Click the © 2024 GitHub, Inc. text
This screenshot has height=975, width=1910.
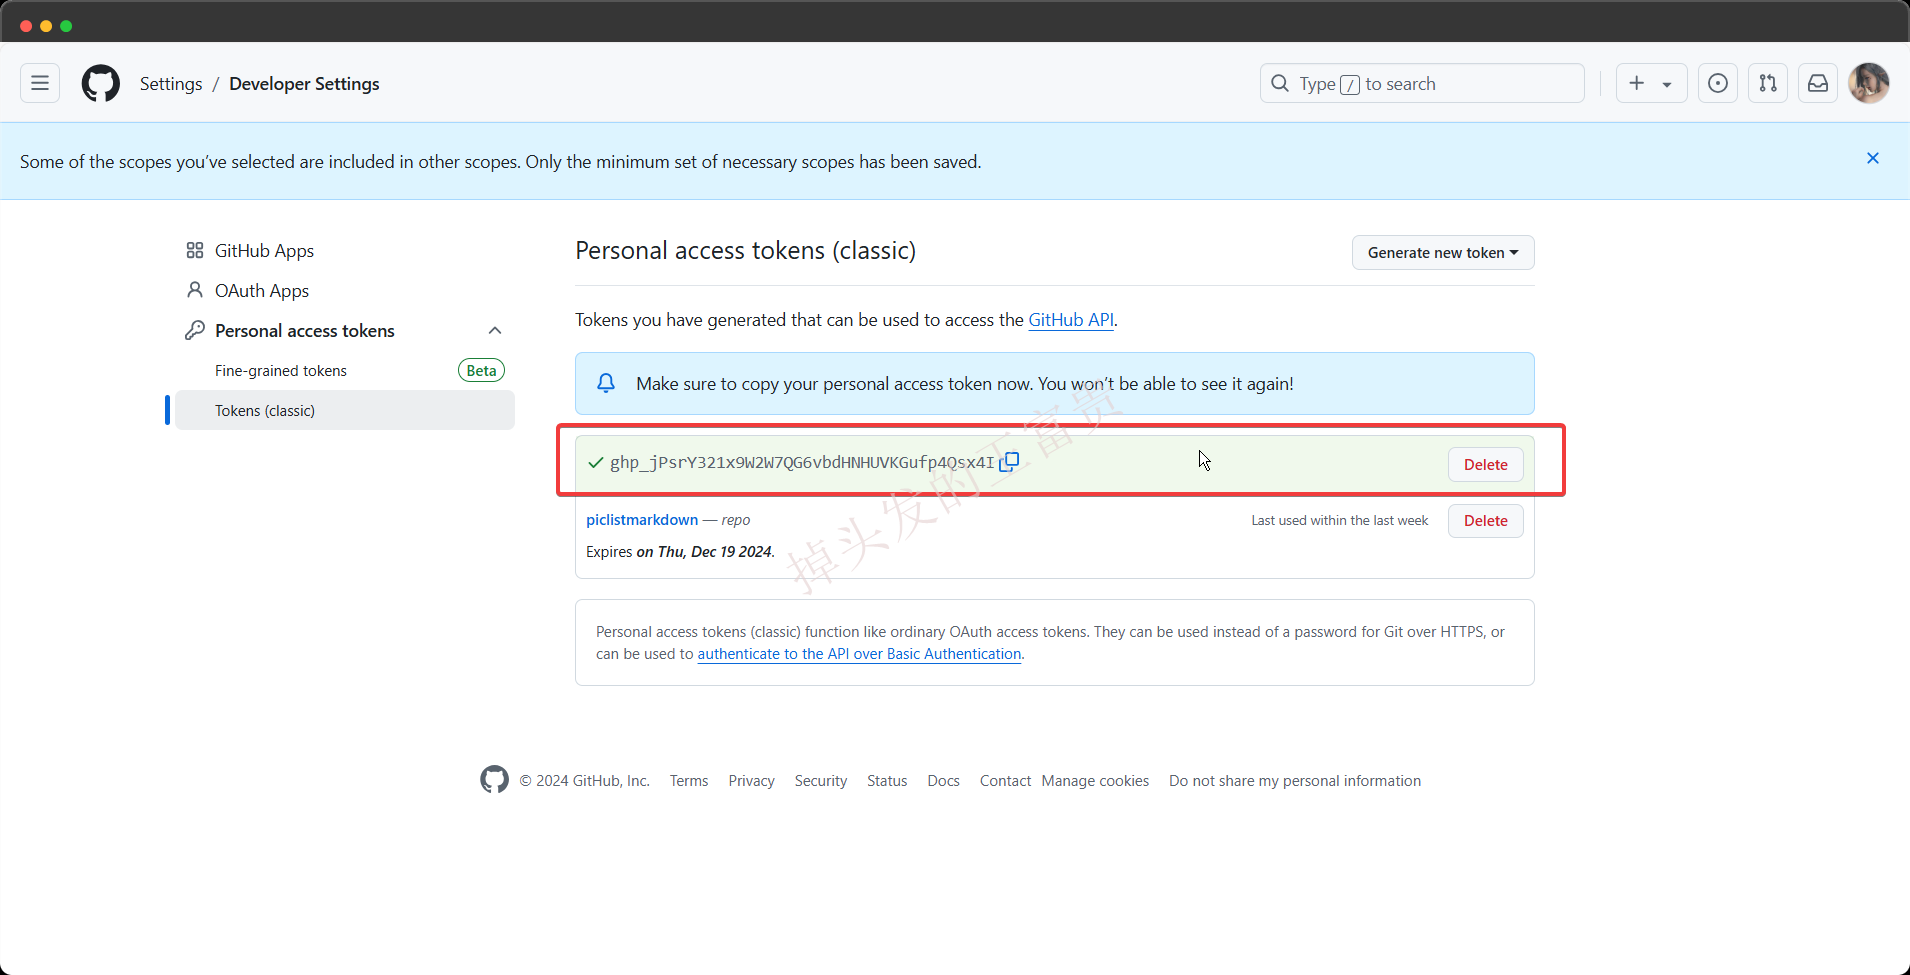[585, 781]
